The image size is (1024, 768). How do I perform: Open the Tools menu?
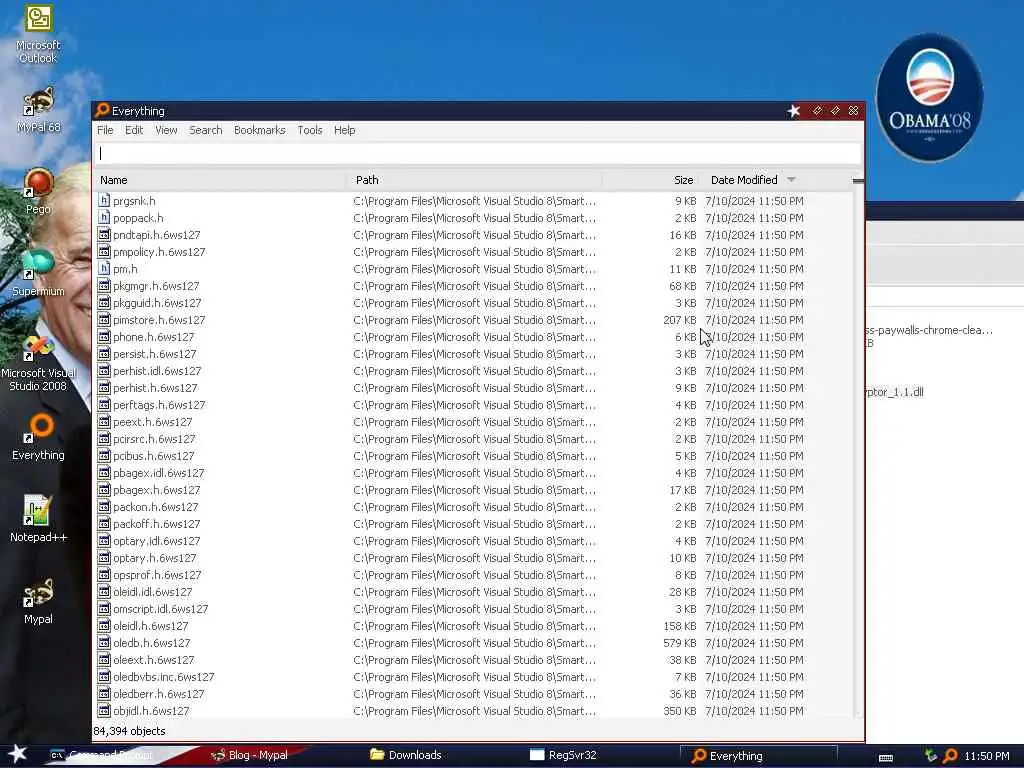[x=310, y=130]
